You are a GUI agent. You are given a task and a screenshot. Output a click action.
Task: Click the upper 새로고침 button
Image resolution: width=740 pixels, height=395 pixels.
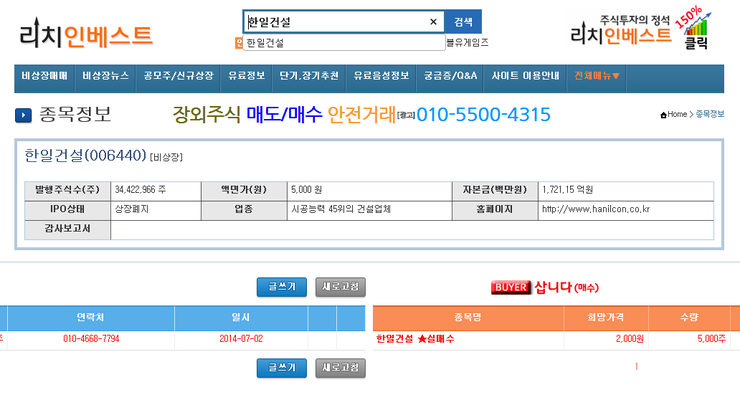[340, 287]
